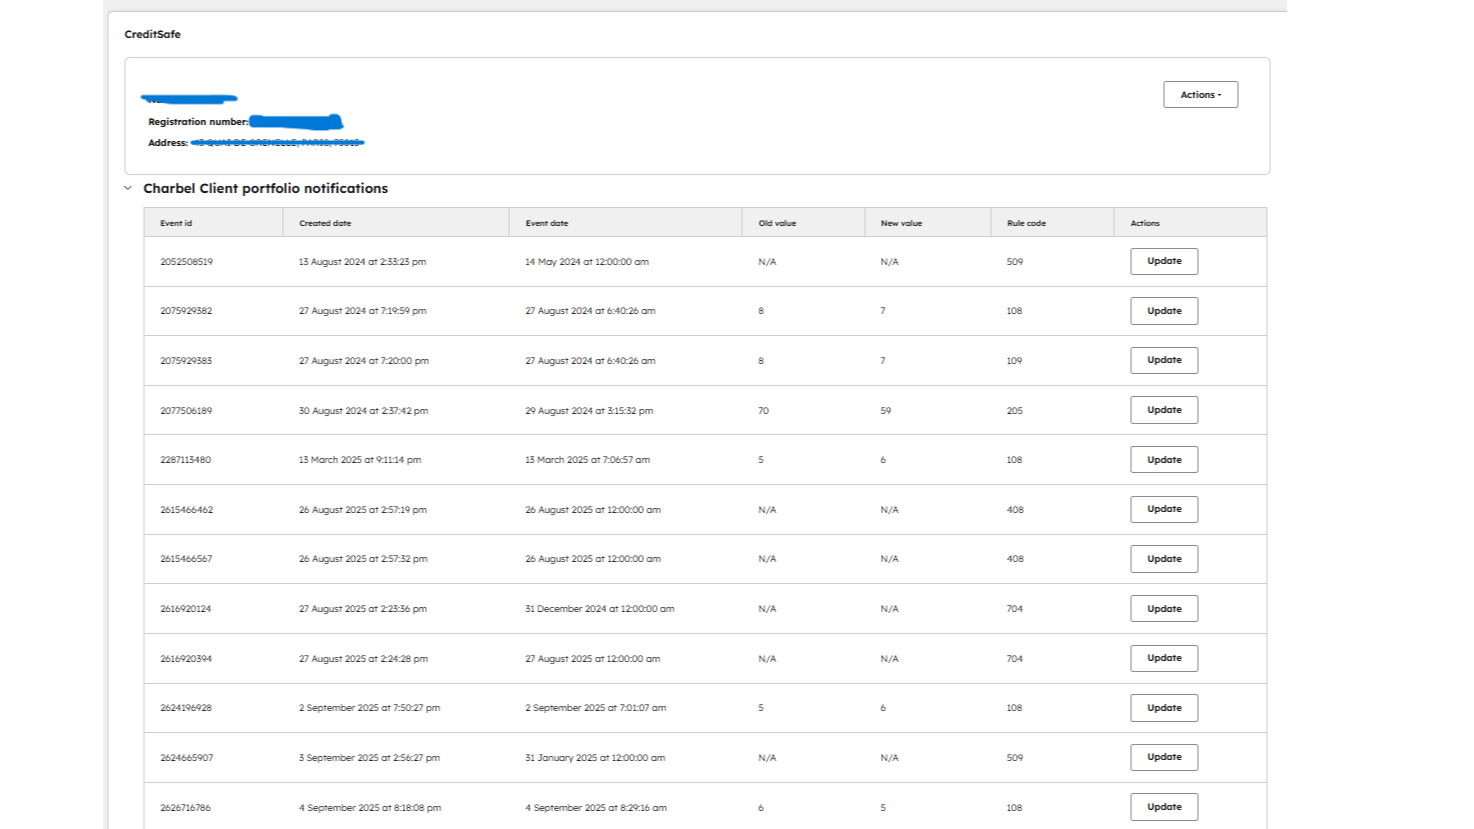Click Update for event 2075929382
Viewport: 1474px width, 829px height.
tap(1164, 311)
